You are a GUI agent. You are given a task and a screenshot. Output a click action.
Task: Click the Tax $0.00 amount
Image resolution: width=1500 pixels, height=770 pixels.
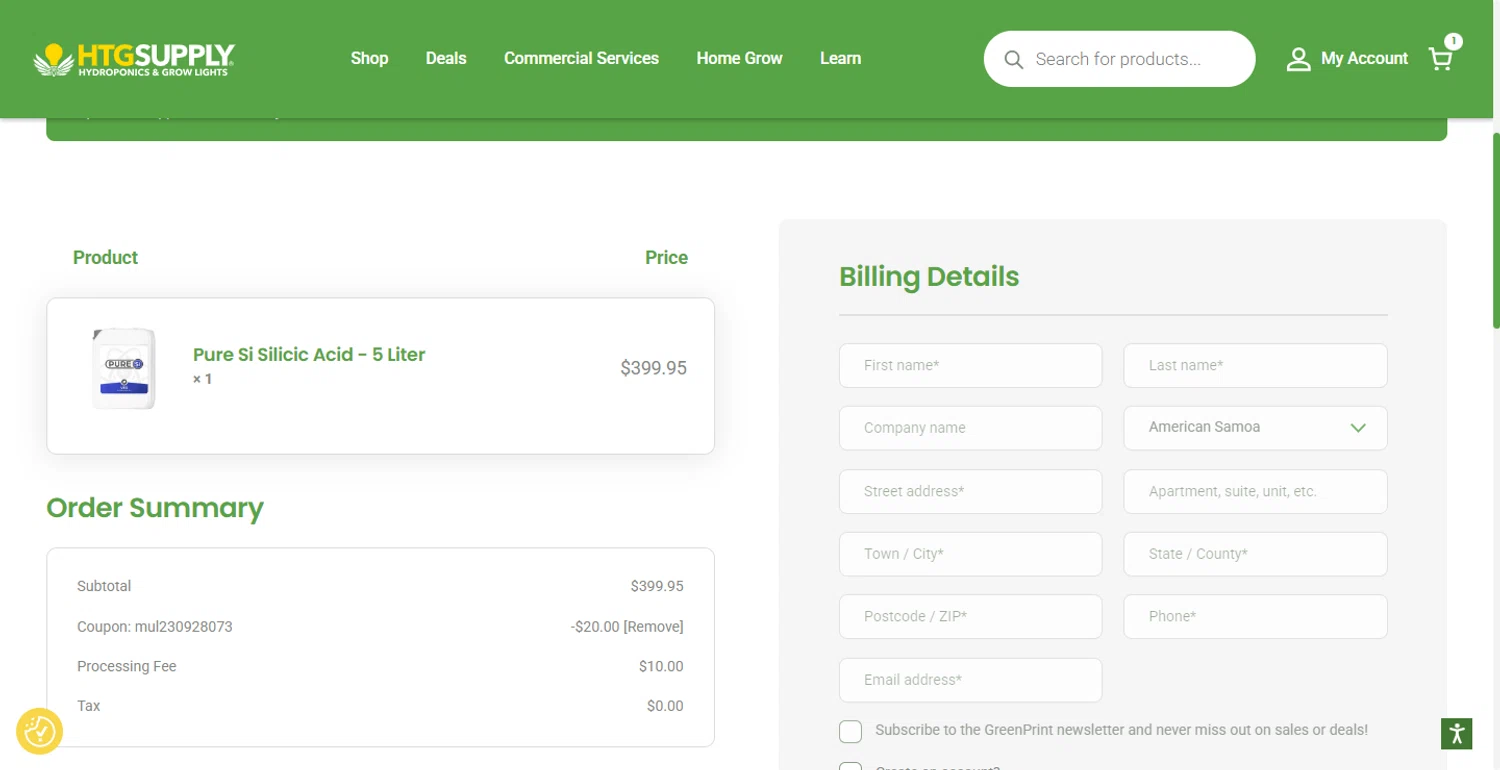click(665, 706)
